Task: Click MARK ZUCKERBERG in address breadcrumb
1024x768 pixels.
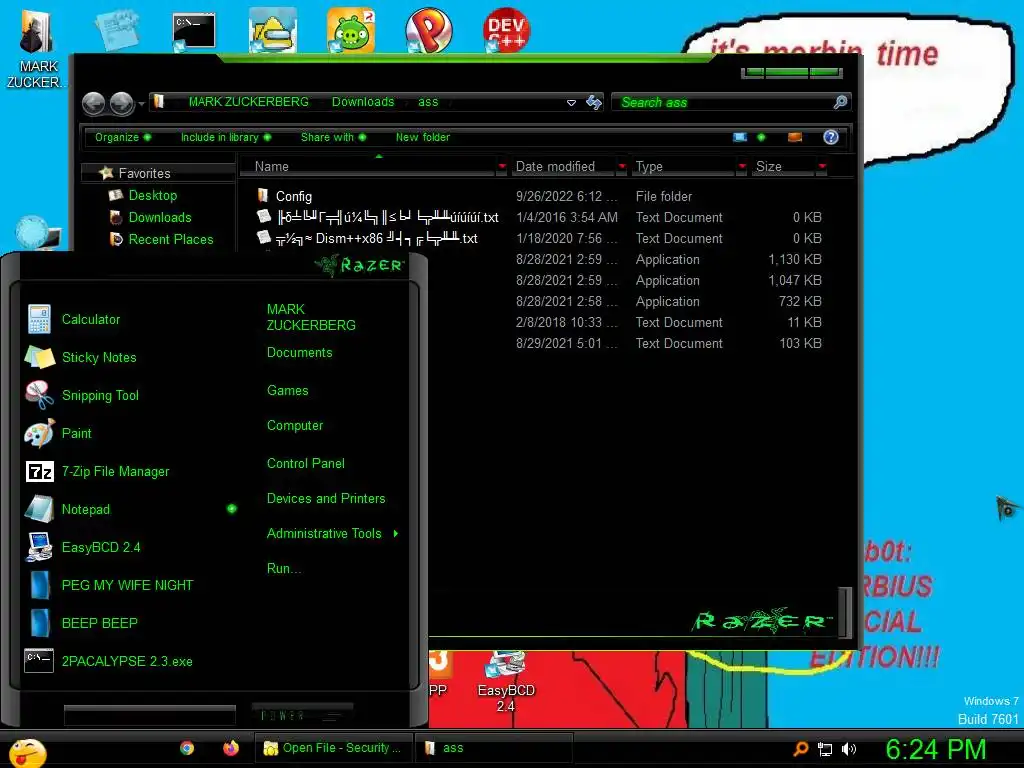Action: pyautogui.click(x=248, y=102)
